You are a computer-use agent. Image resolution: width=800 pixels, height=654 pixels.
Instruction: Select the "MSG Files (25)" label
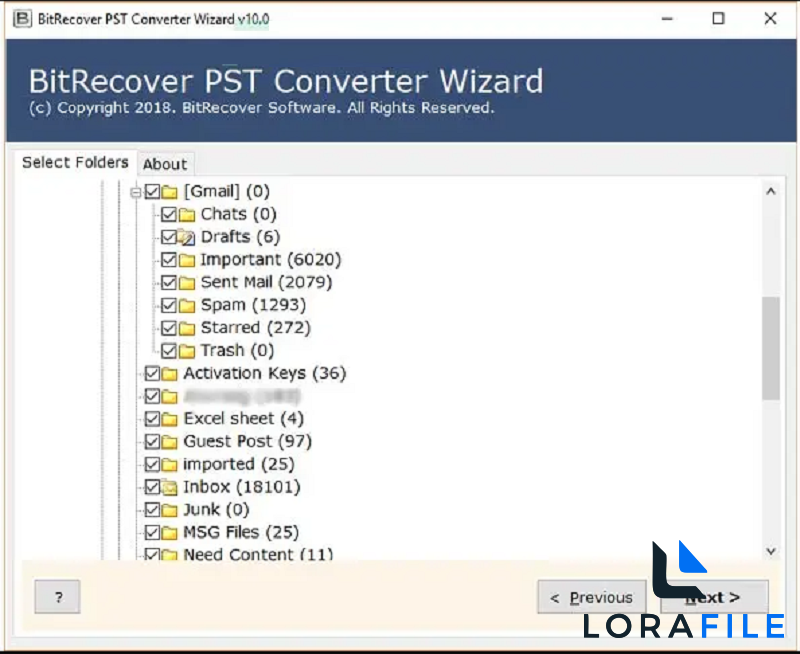click(x=241, y=532)
